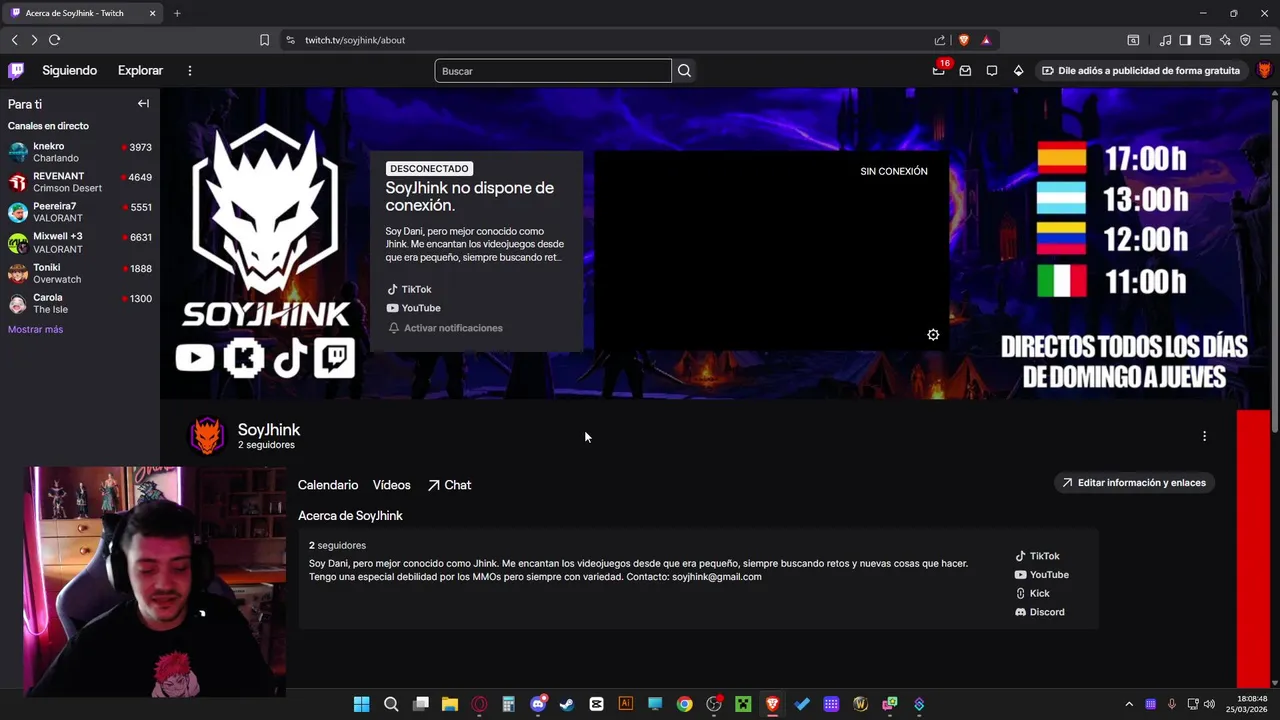
Task: Open knekro live channel
Action: tap(80, 152)
